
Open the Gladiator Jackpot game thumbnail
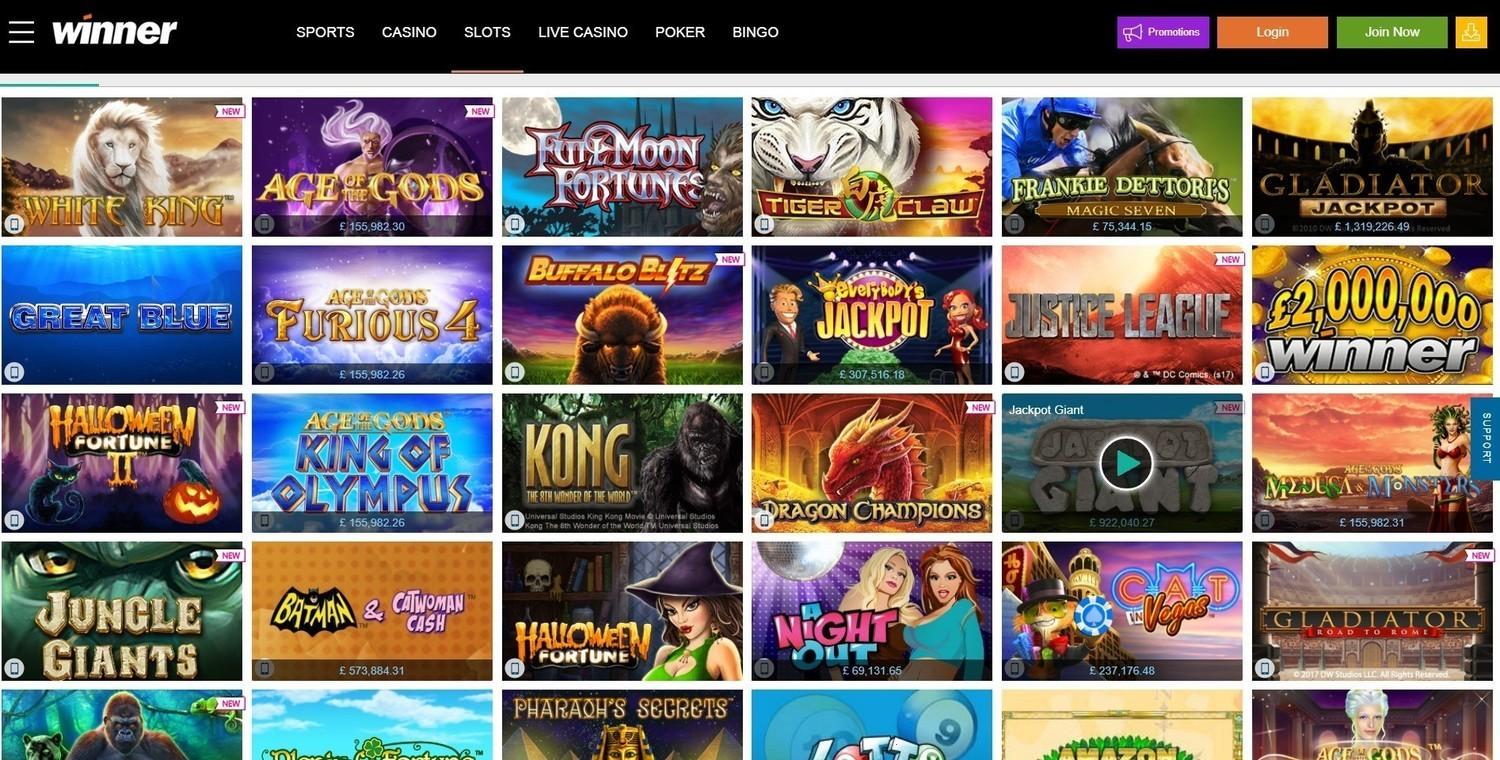point(1372,166)
